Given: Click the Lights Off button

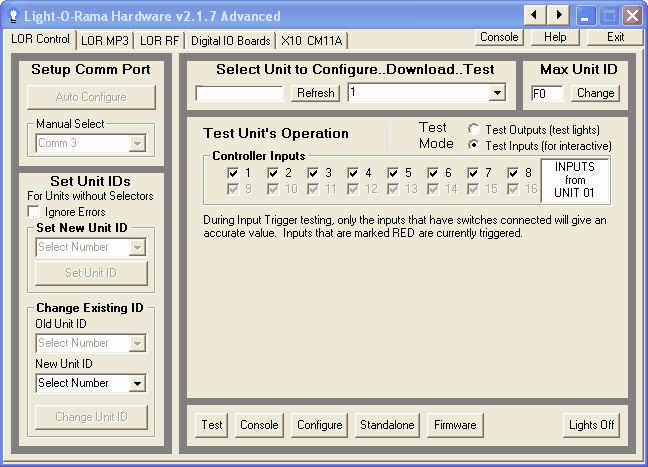Looking at the screenshot, I should coord(591,425).
